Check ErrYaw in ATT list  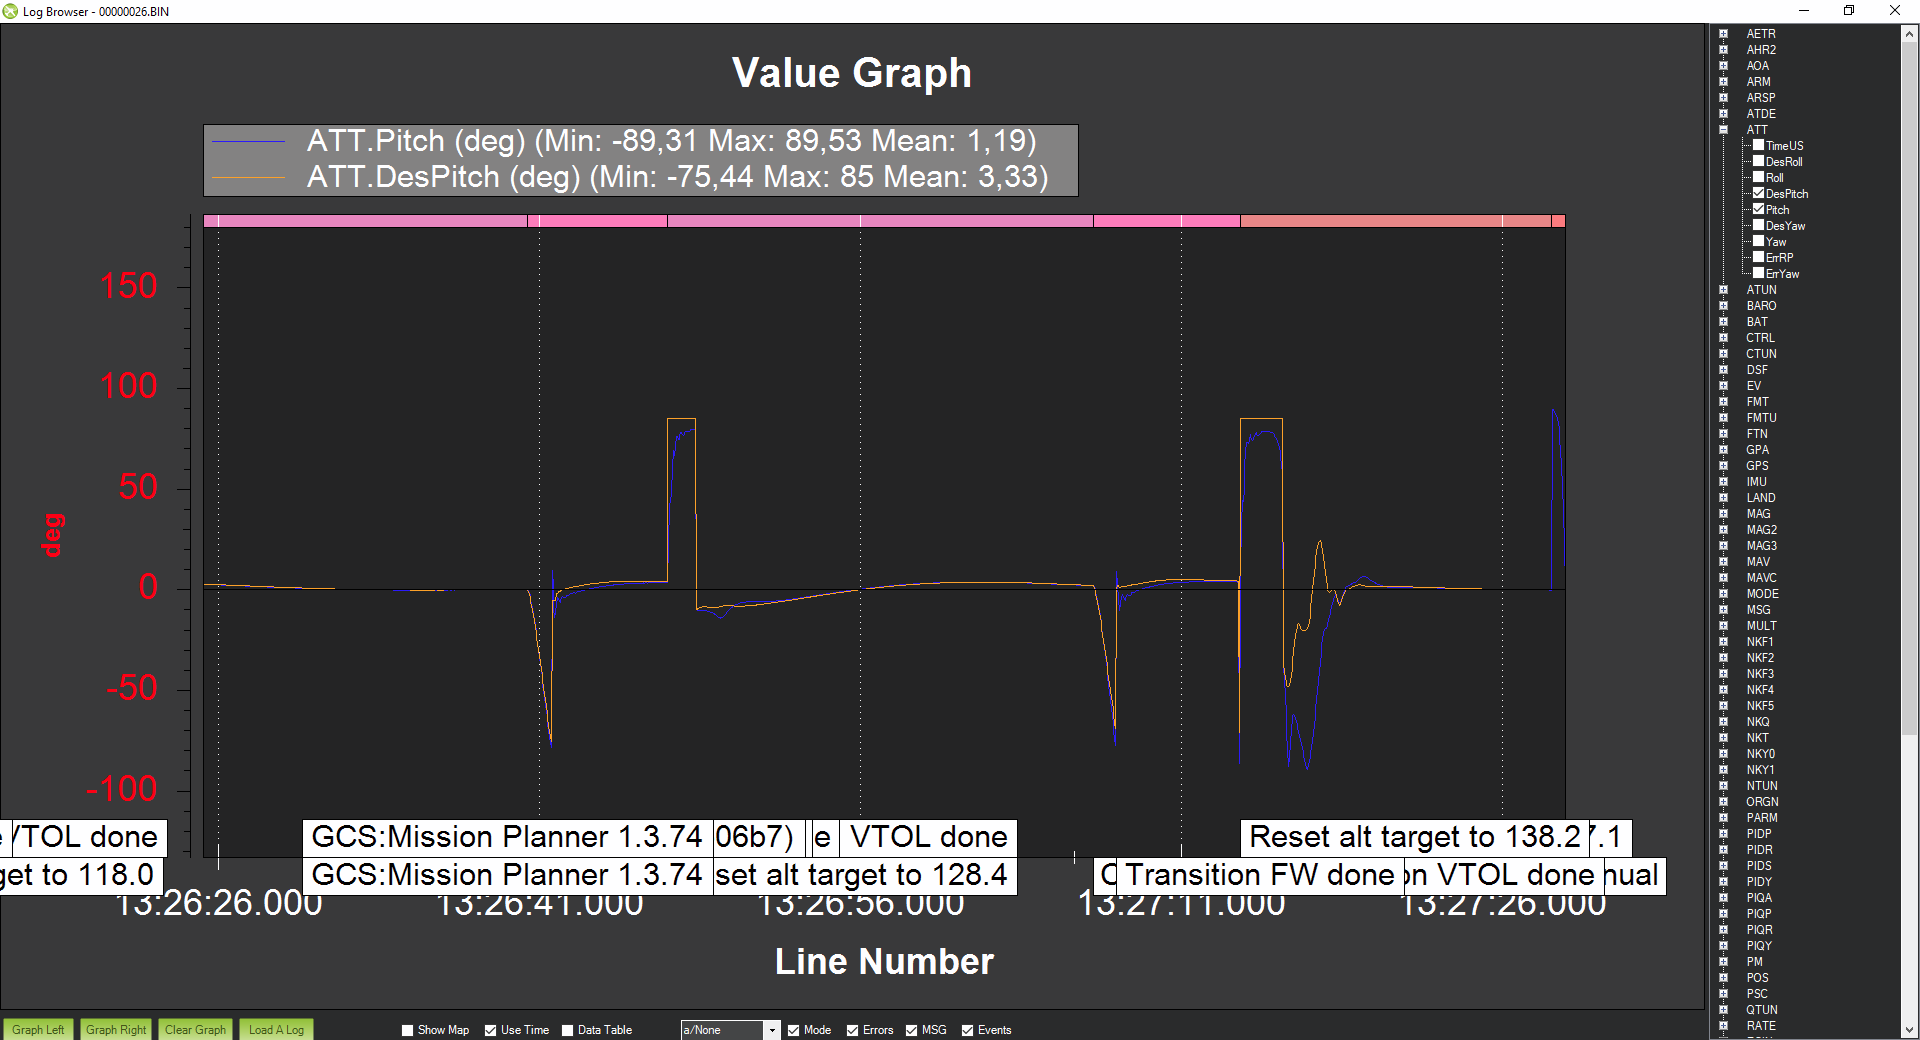click(x=1759, y=273)
